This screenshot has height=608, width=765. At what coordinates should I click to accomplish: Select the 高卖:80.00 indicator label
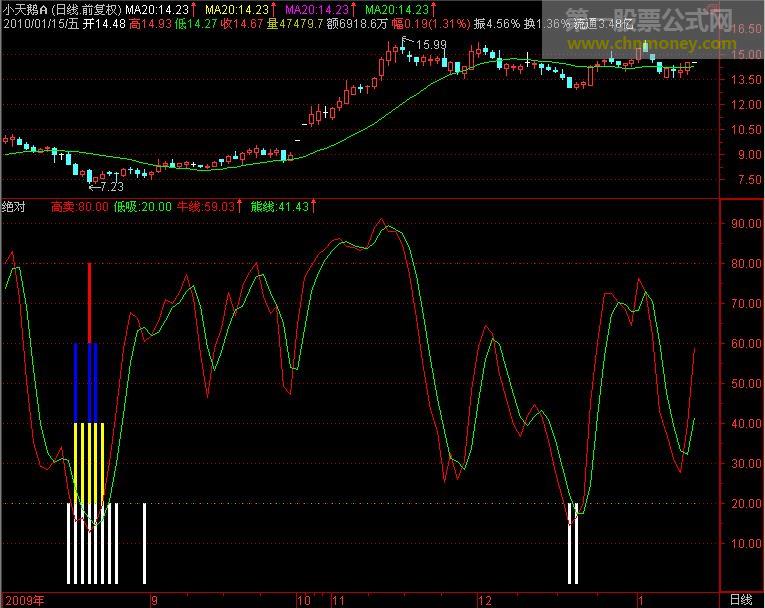(x=79, y=206)
